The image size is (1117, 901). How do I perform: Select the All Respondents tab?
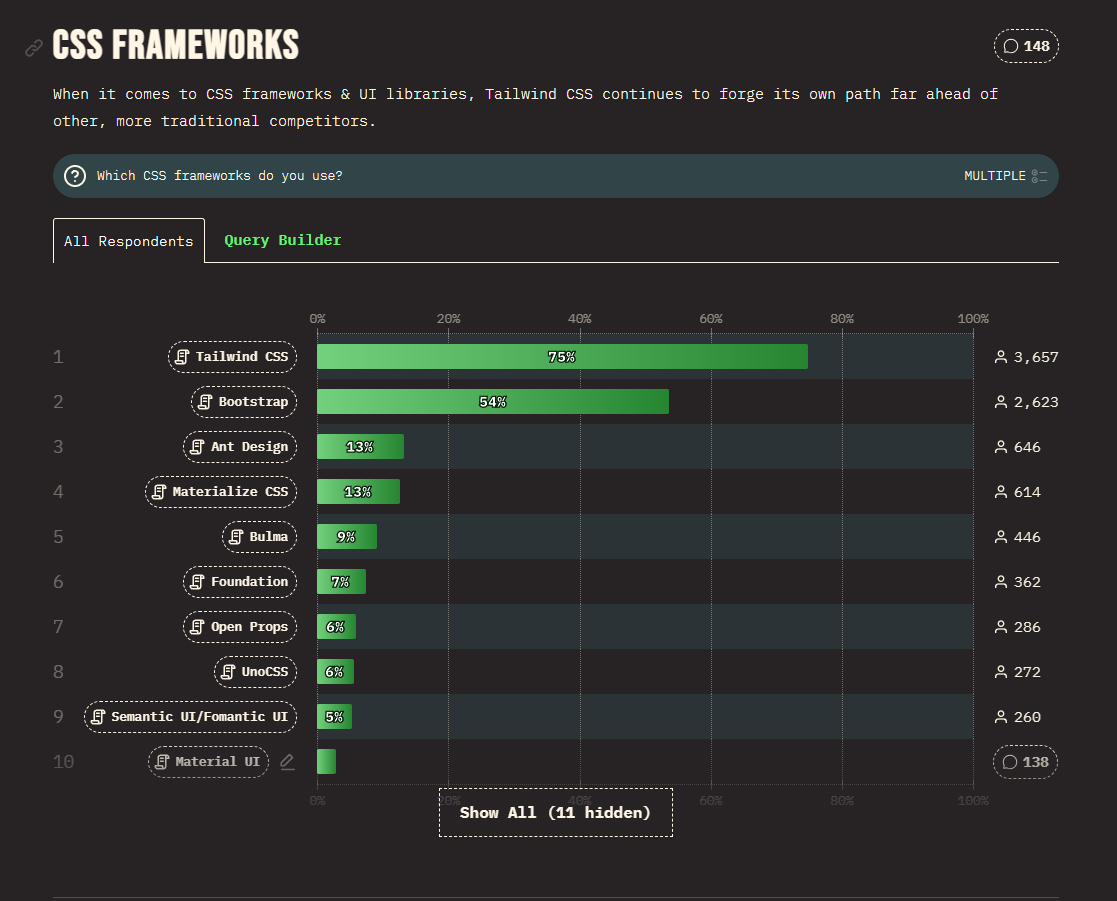[x=129, y=241]
